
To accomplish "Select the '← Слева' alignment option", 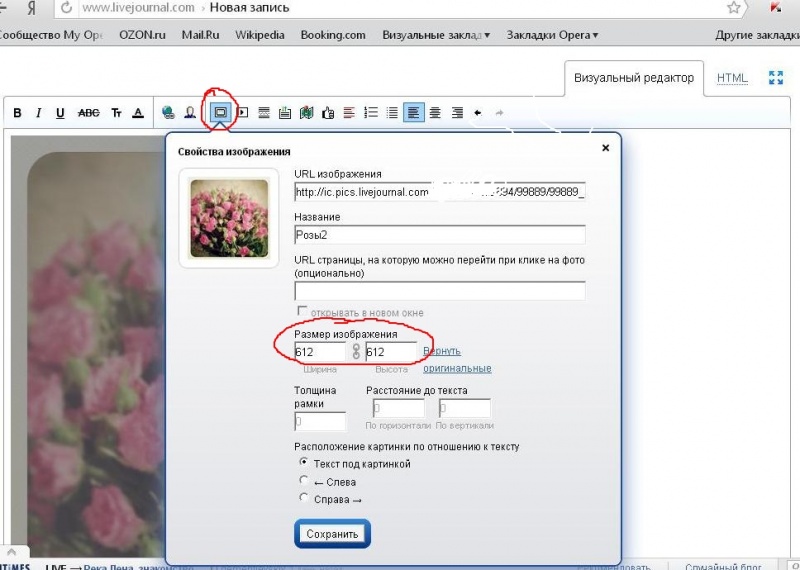I will click(304, 480).
